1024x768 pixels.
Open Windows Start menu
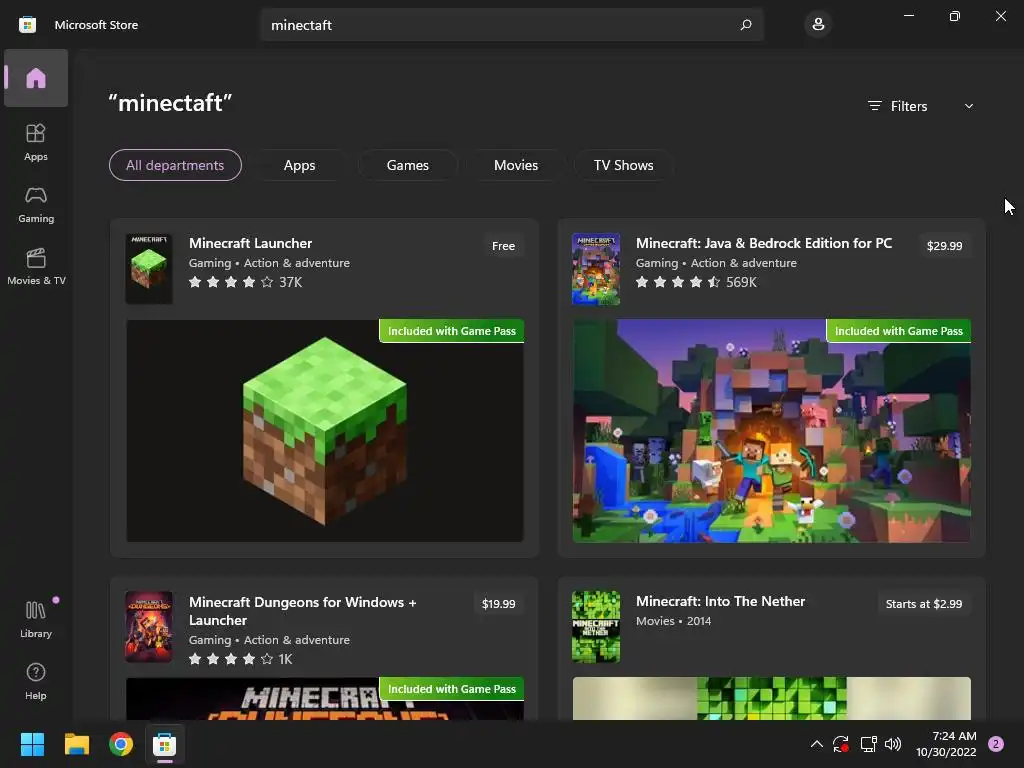tap(32, 744)
